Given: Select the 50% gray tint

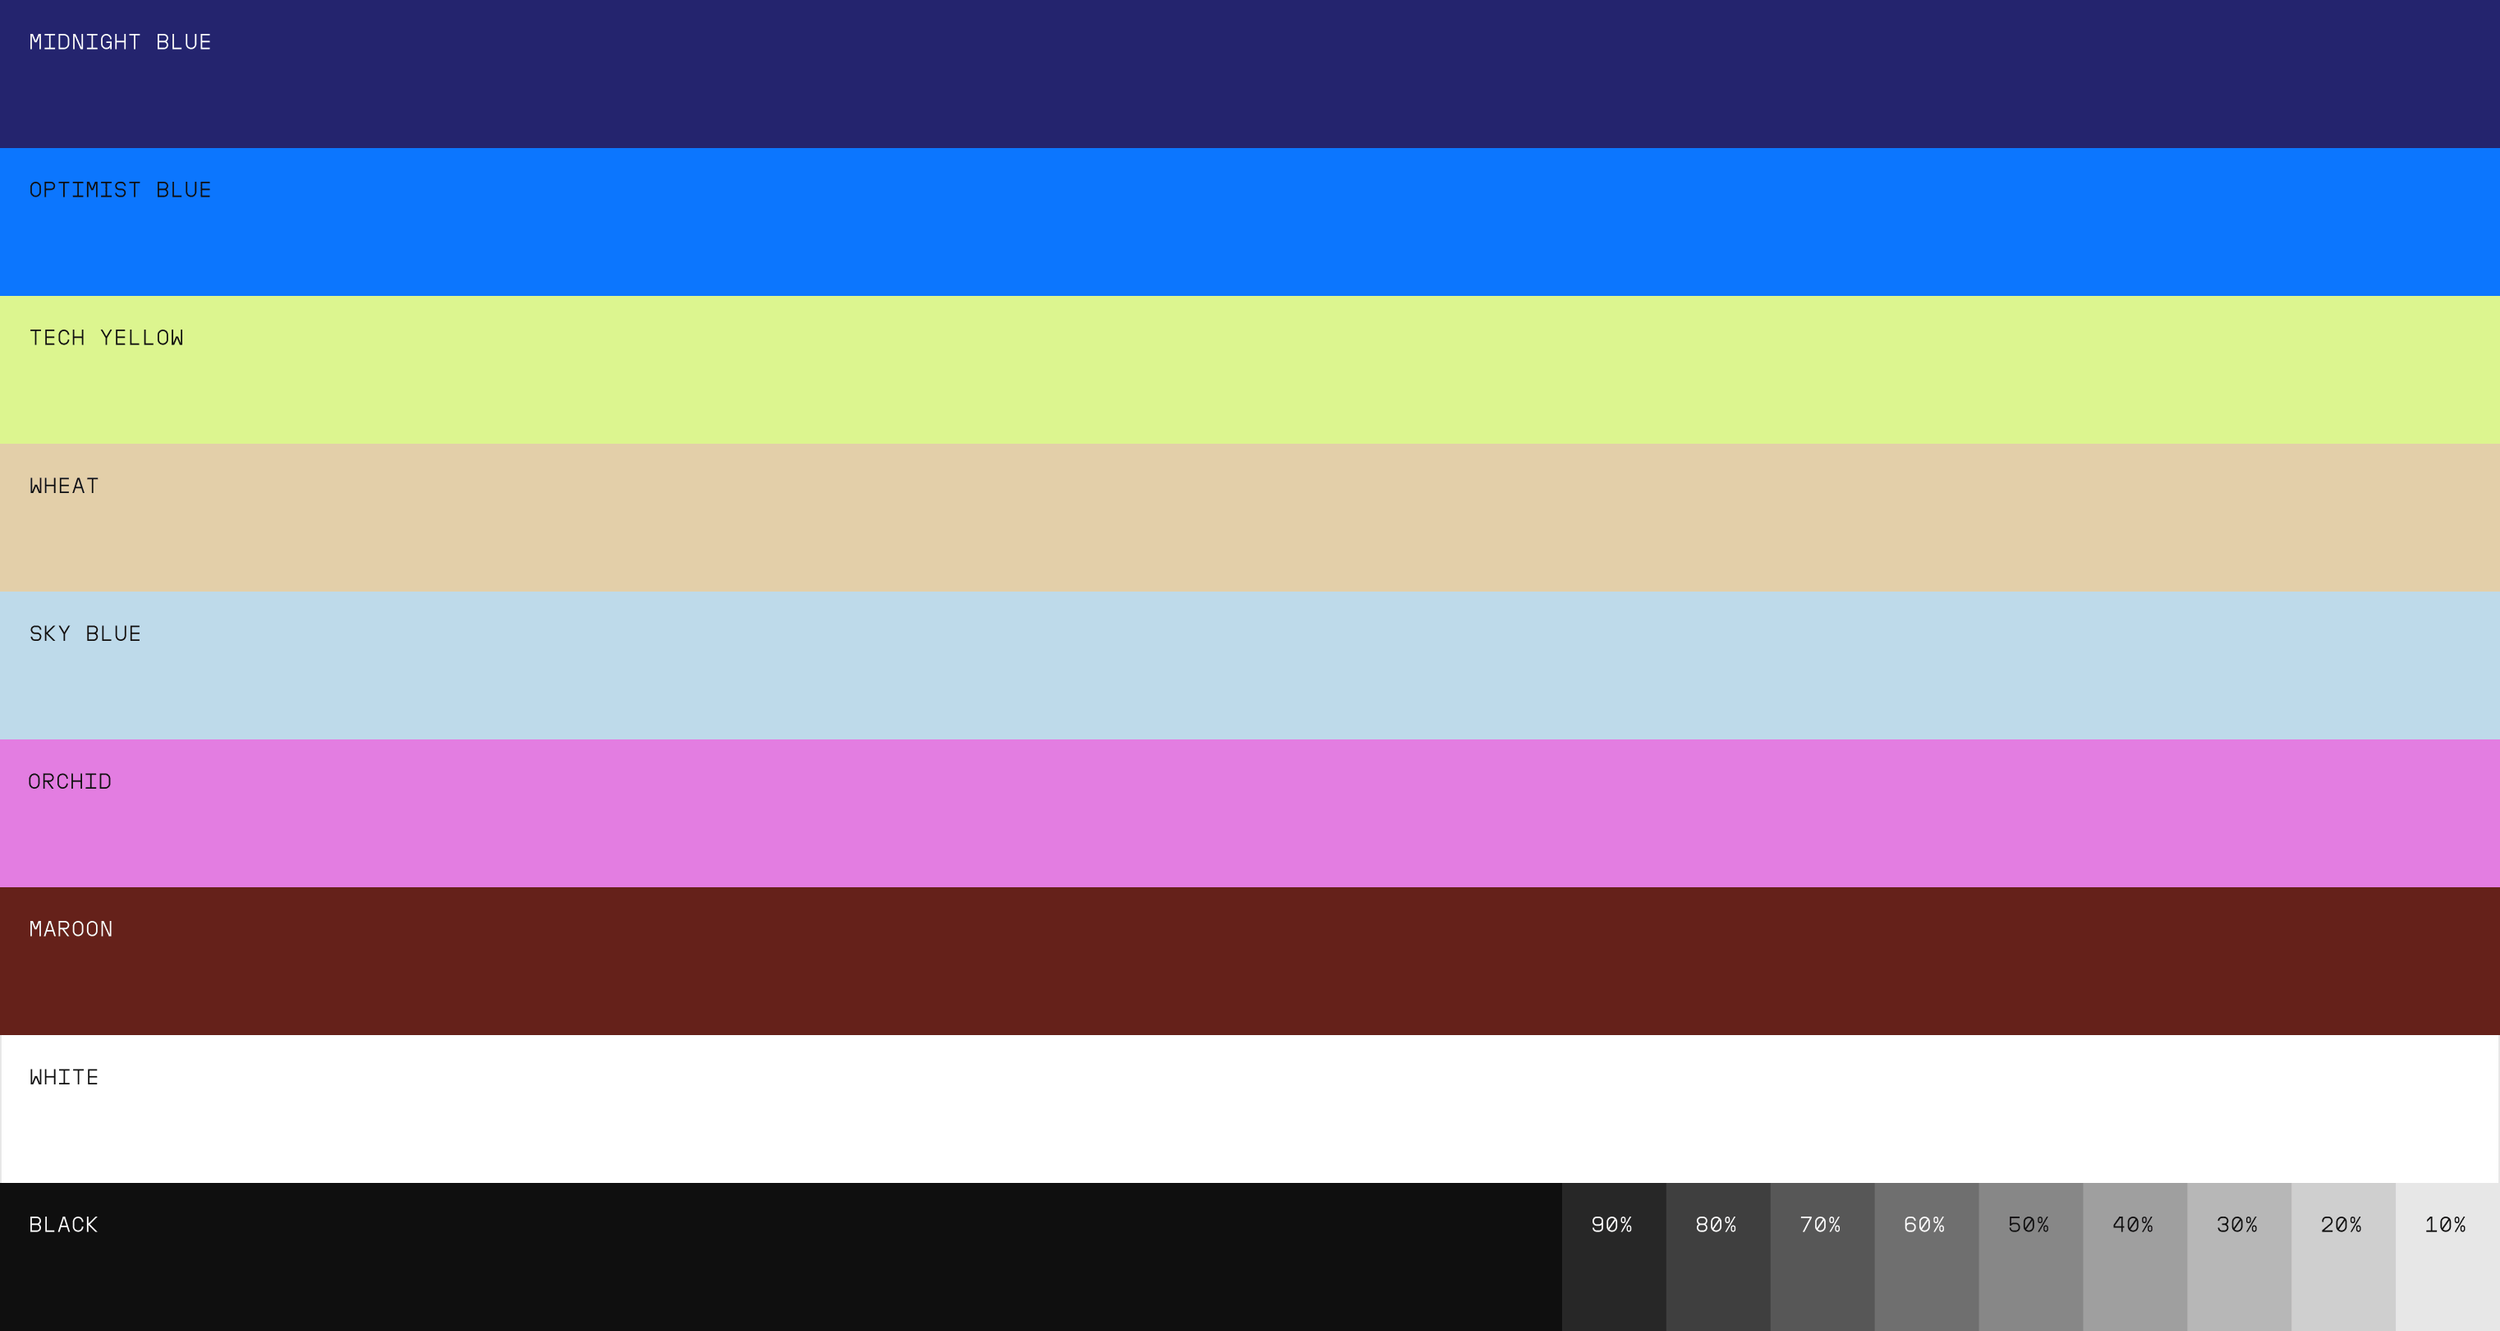Looking at the screenshot, I should click(x=2031, y=1257).
